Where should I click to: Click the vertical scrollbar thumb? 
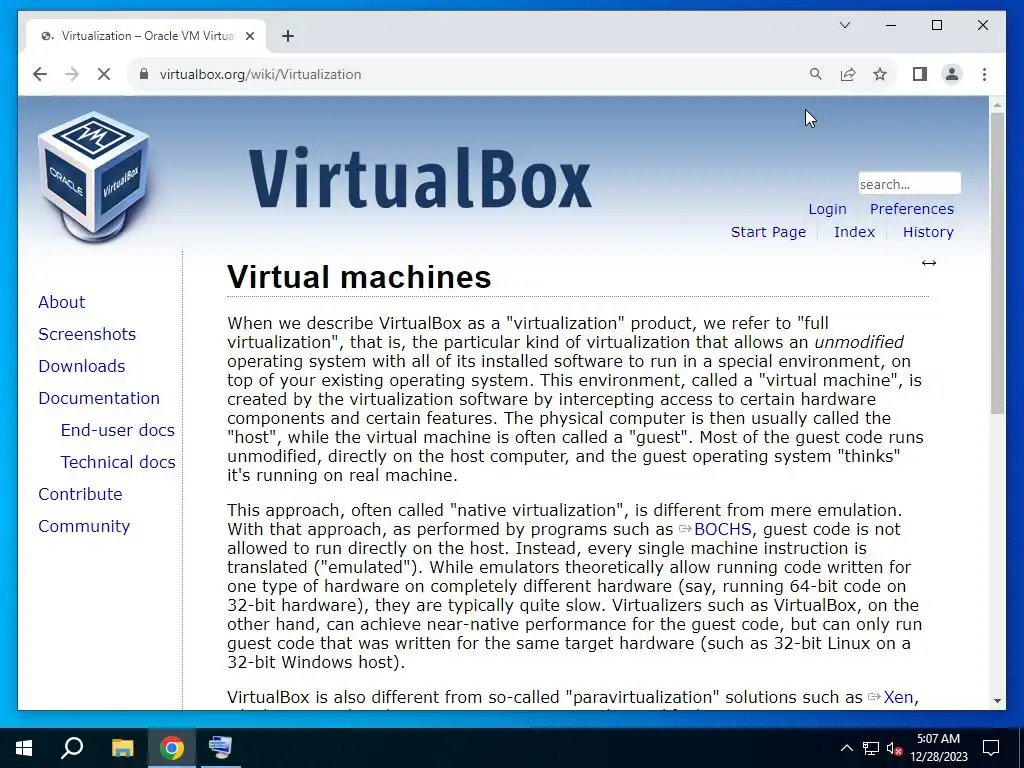997,263
